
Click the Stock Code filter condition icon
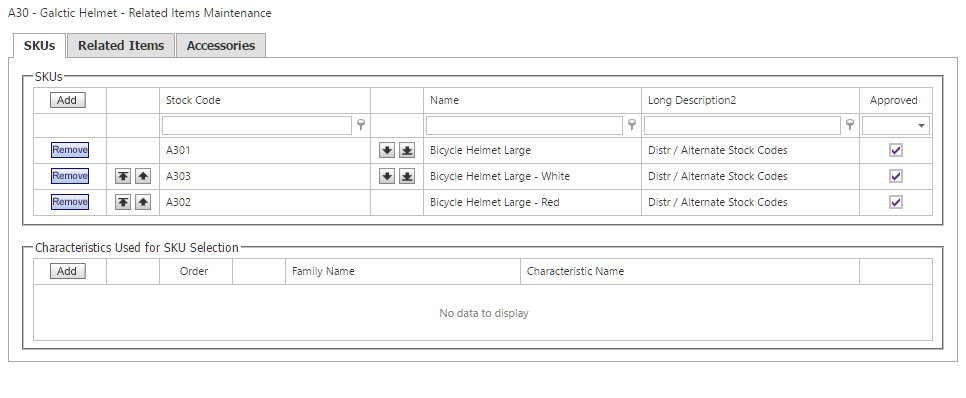pyautogui.click(x=361, y=125)
